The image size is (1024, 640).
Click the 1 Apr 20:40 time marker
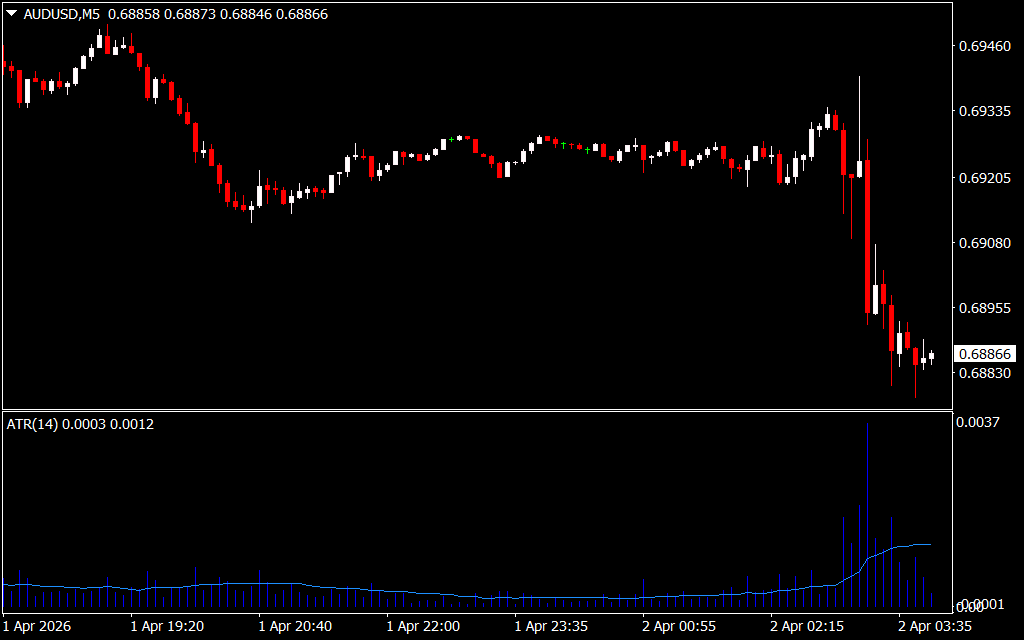pyautogui.click(x=295, y=626)
